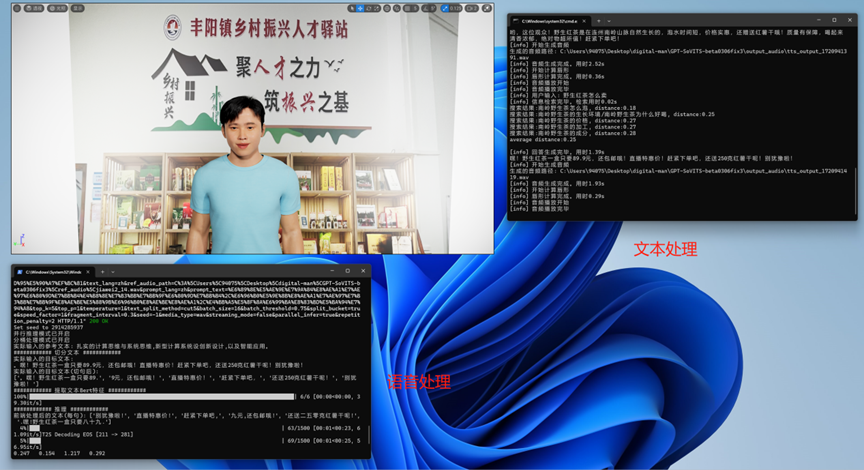The image size is (864, 470).
Task: Adjust the viewport camera speed control
Action: click(x=472, y=7)
